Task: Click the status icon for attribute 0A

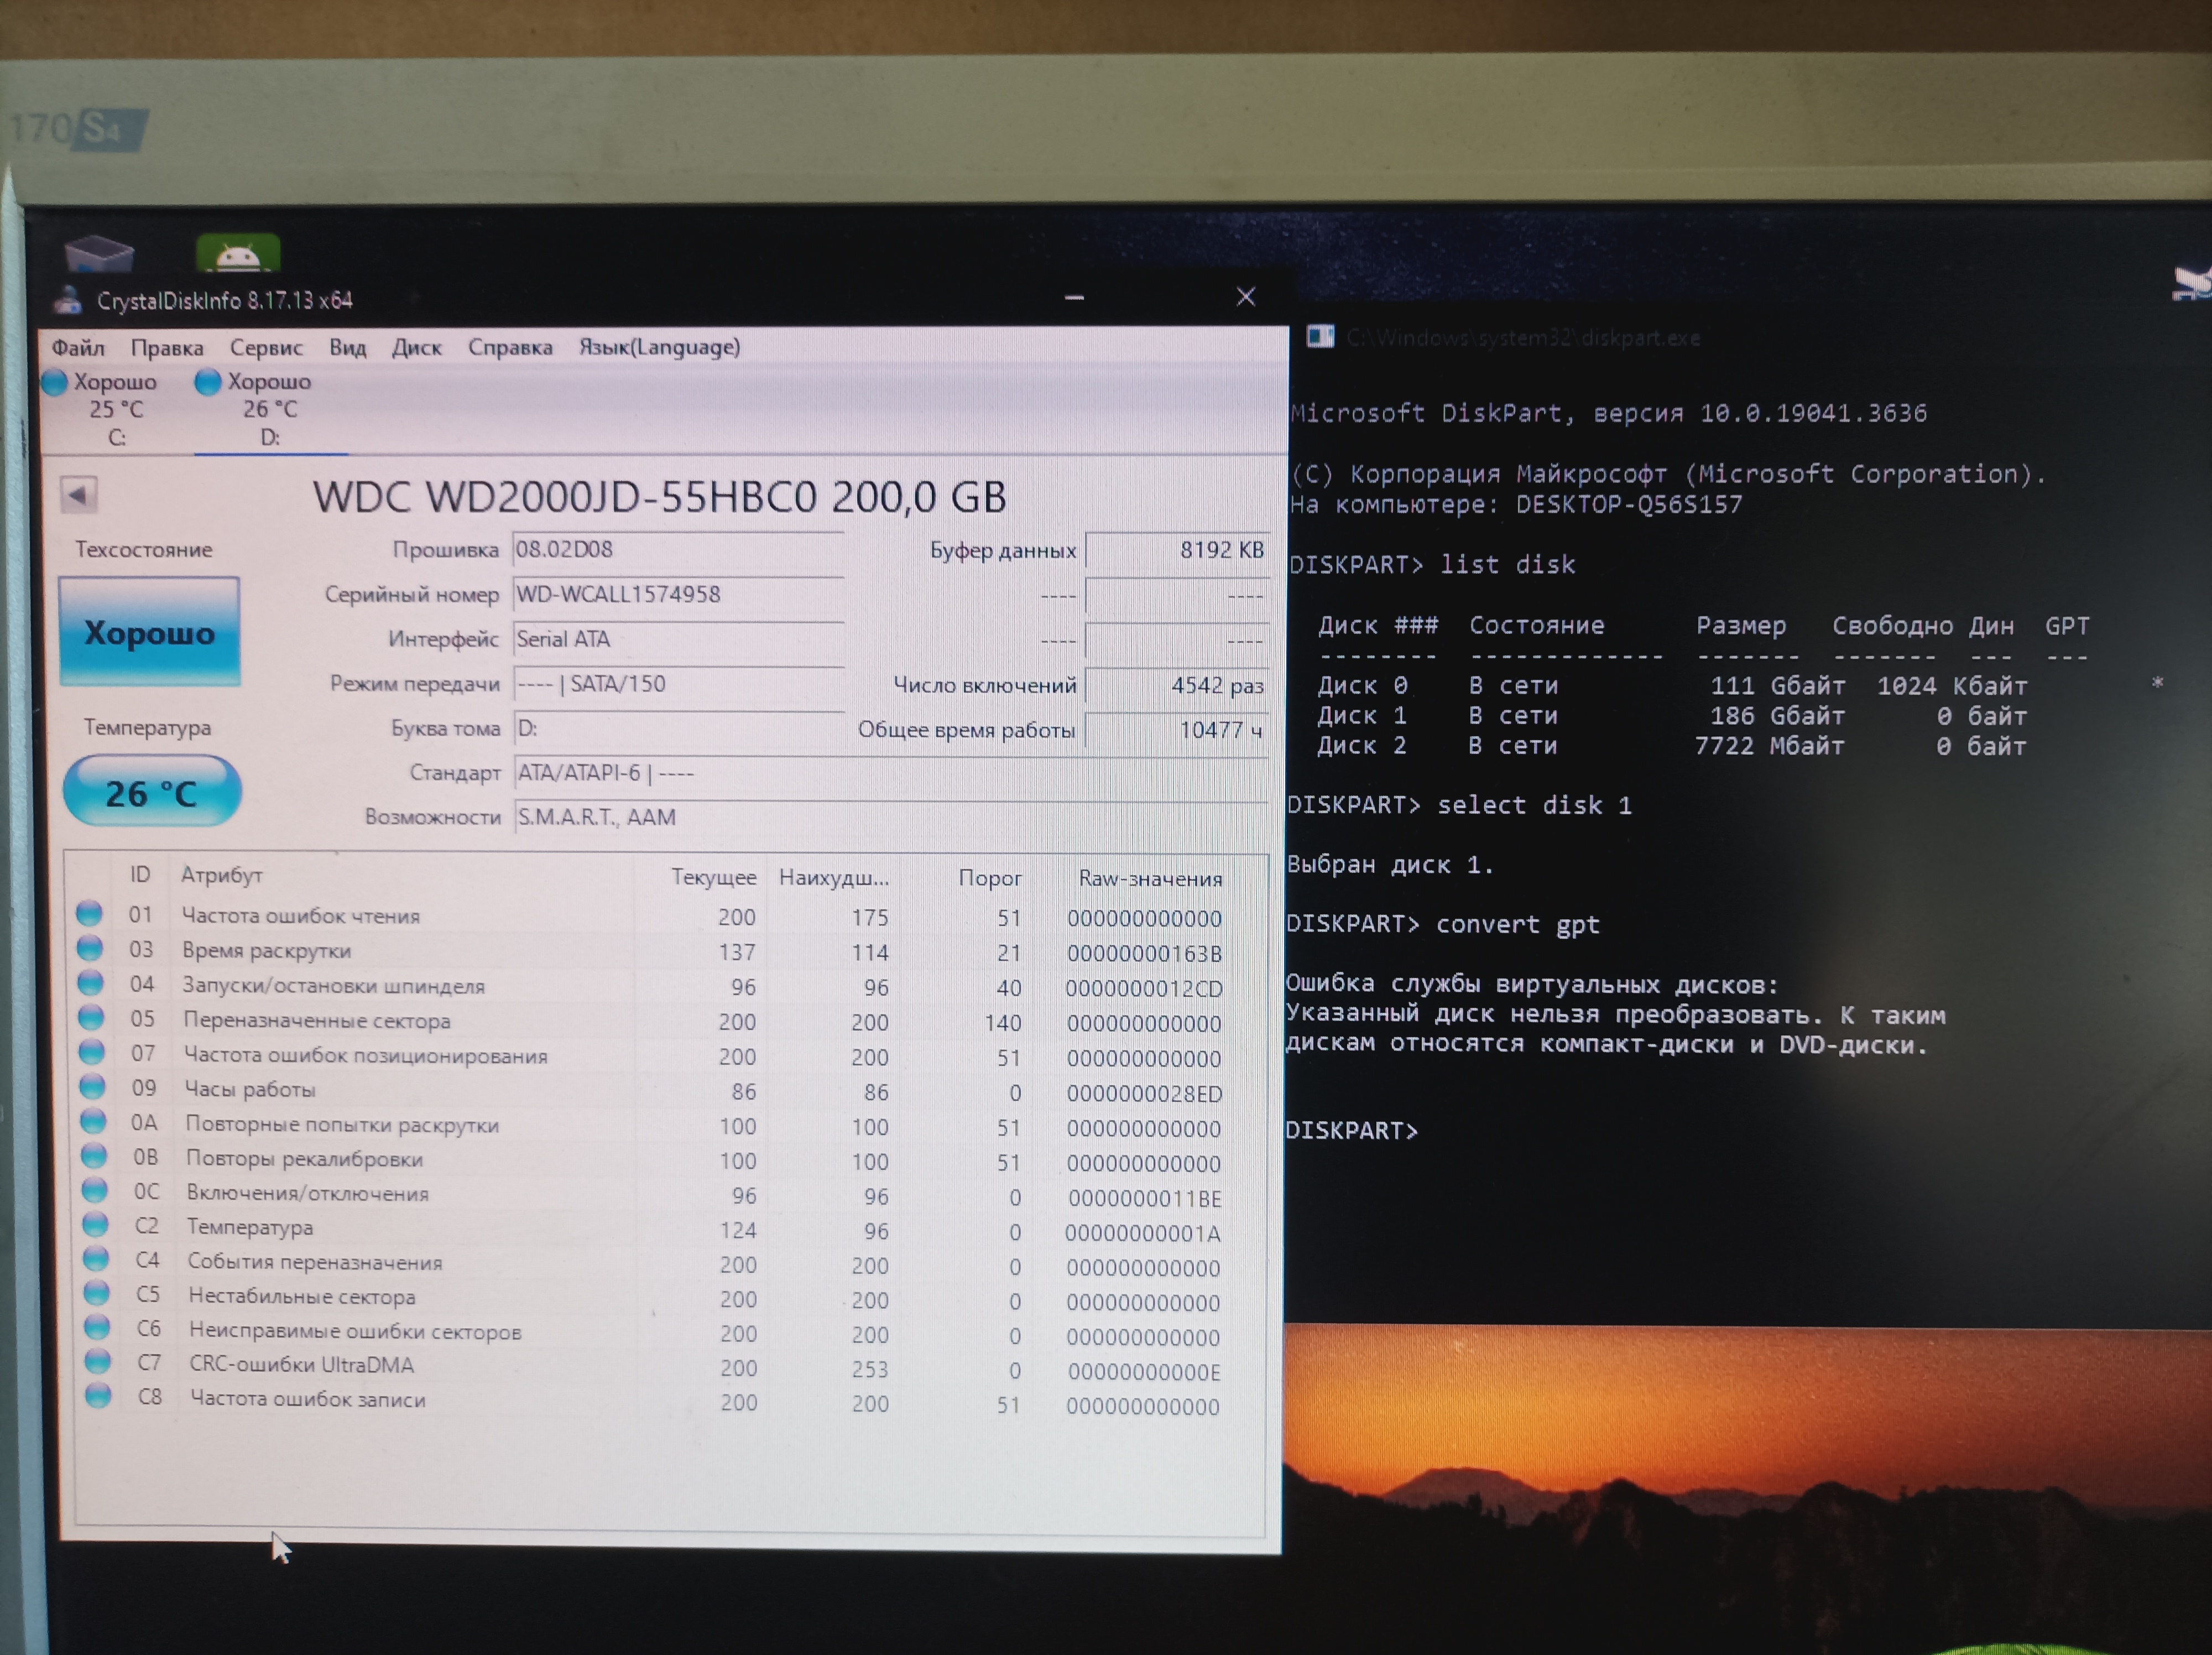Action: pyautogui.click(x=93, y=1122)
